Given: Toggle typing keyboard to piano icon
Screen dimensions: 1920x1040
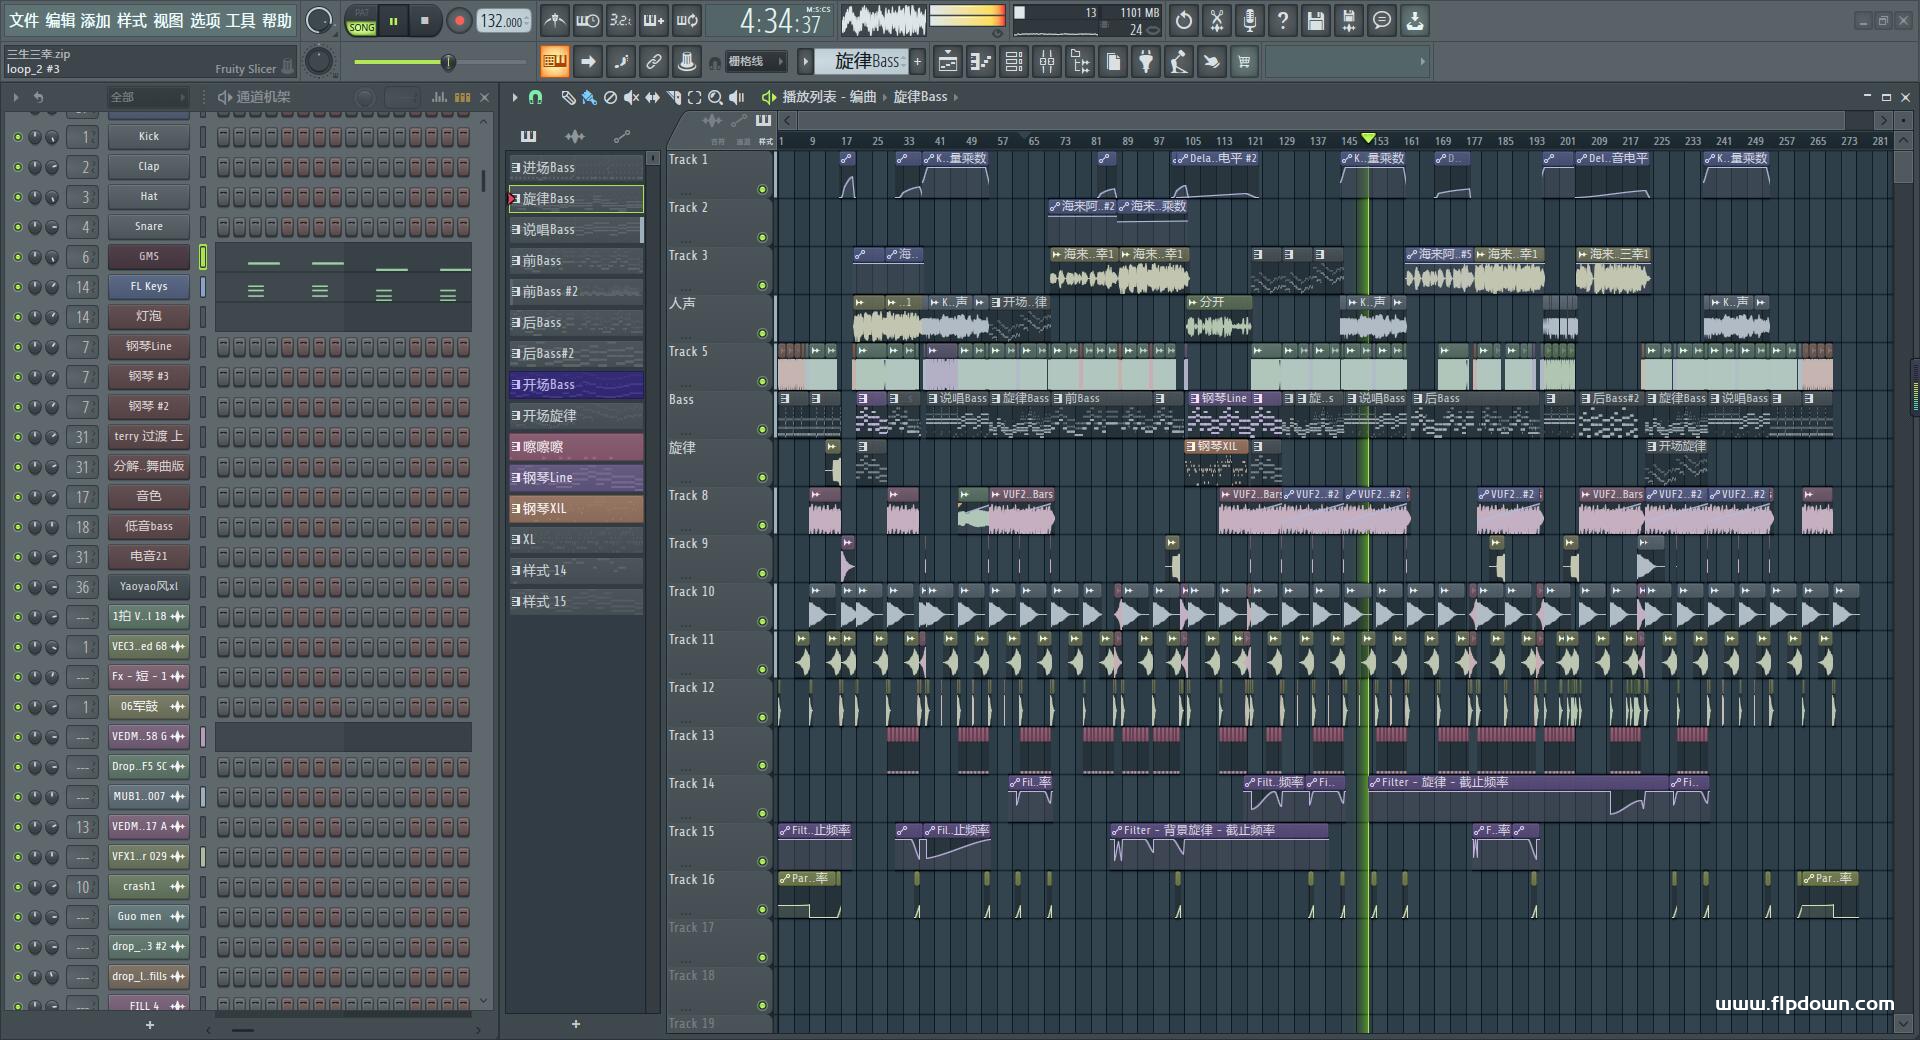Looking at the screenshot, I should [555, 62].
